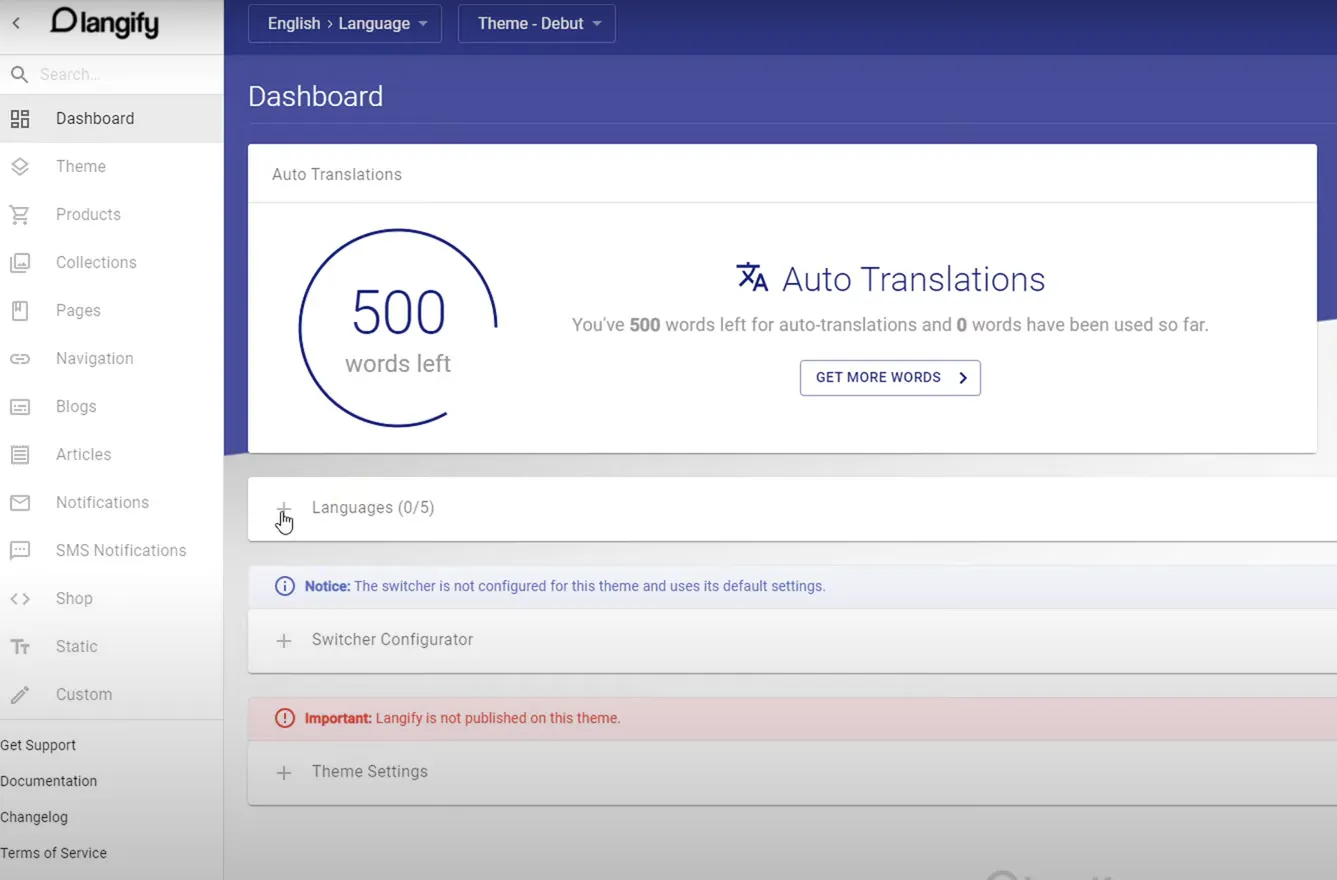Open the Terms of Service link
This screenshot has height=880, width=1337.
[54, 853]
